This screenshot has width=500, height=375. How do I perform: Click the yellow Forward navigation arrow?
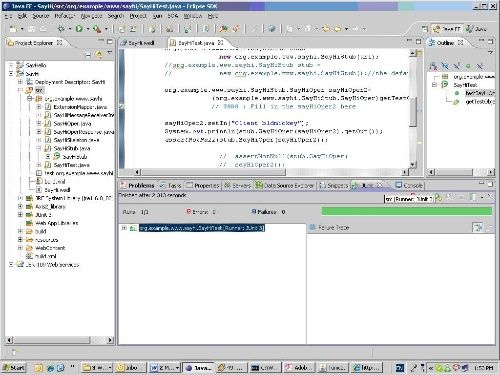point(337,29)
